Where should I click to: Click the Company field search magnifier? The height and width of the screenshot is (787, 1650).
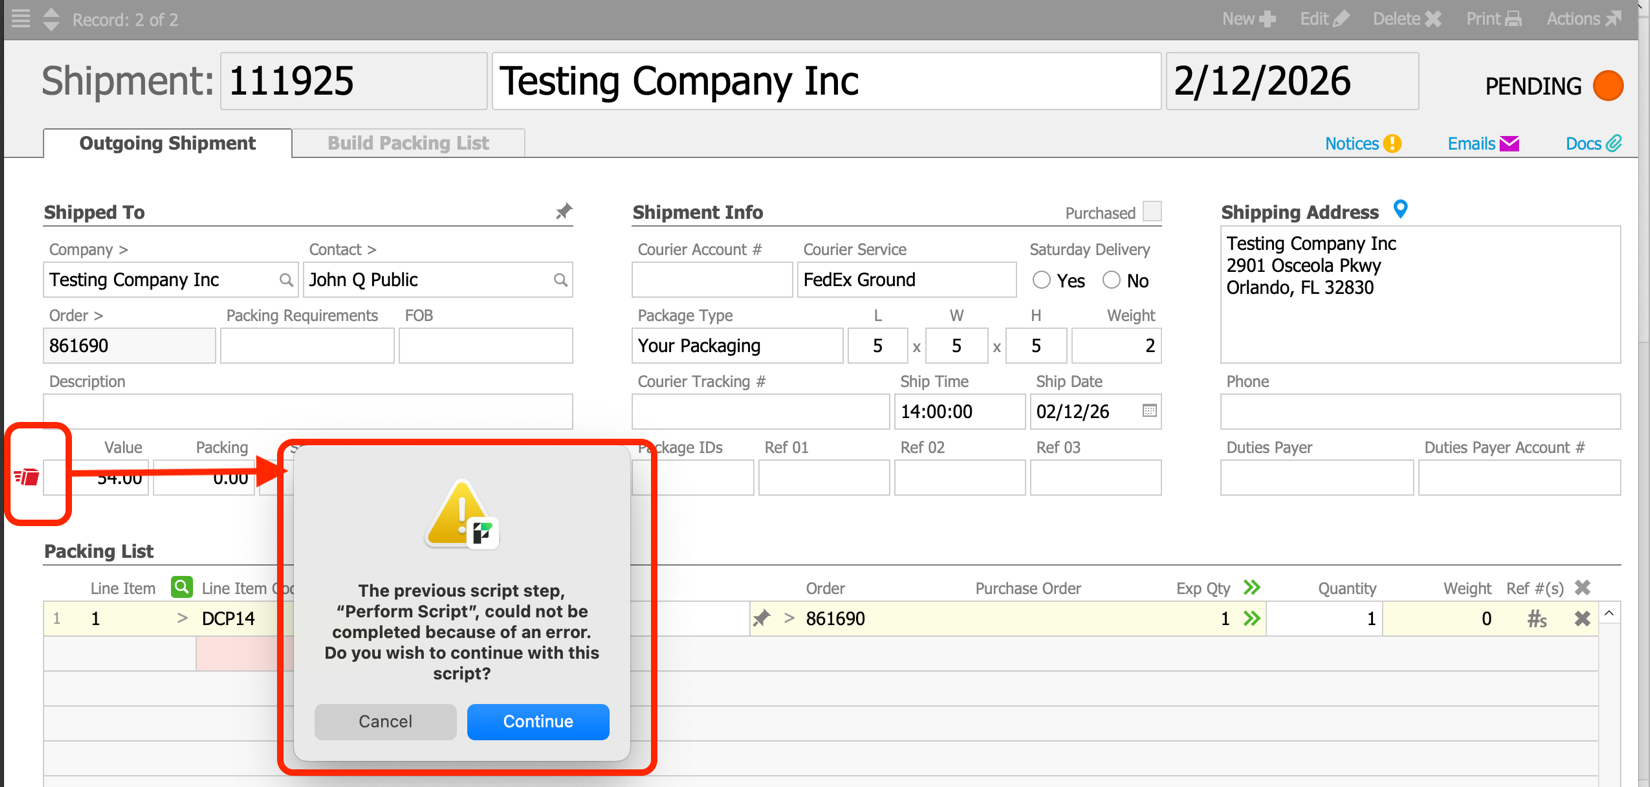pos(286,281)
